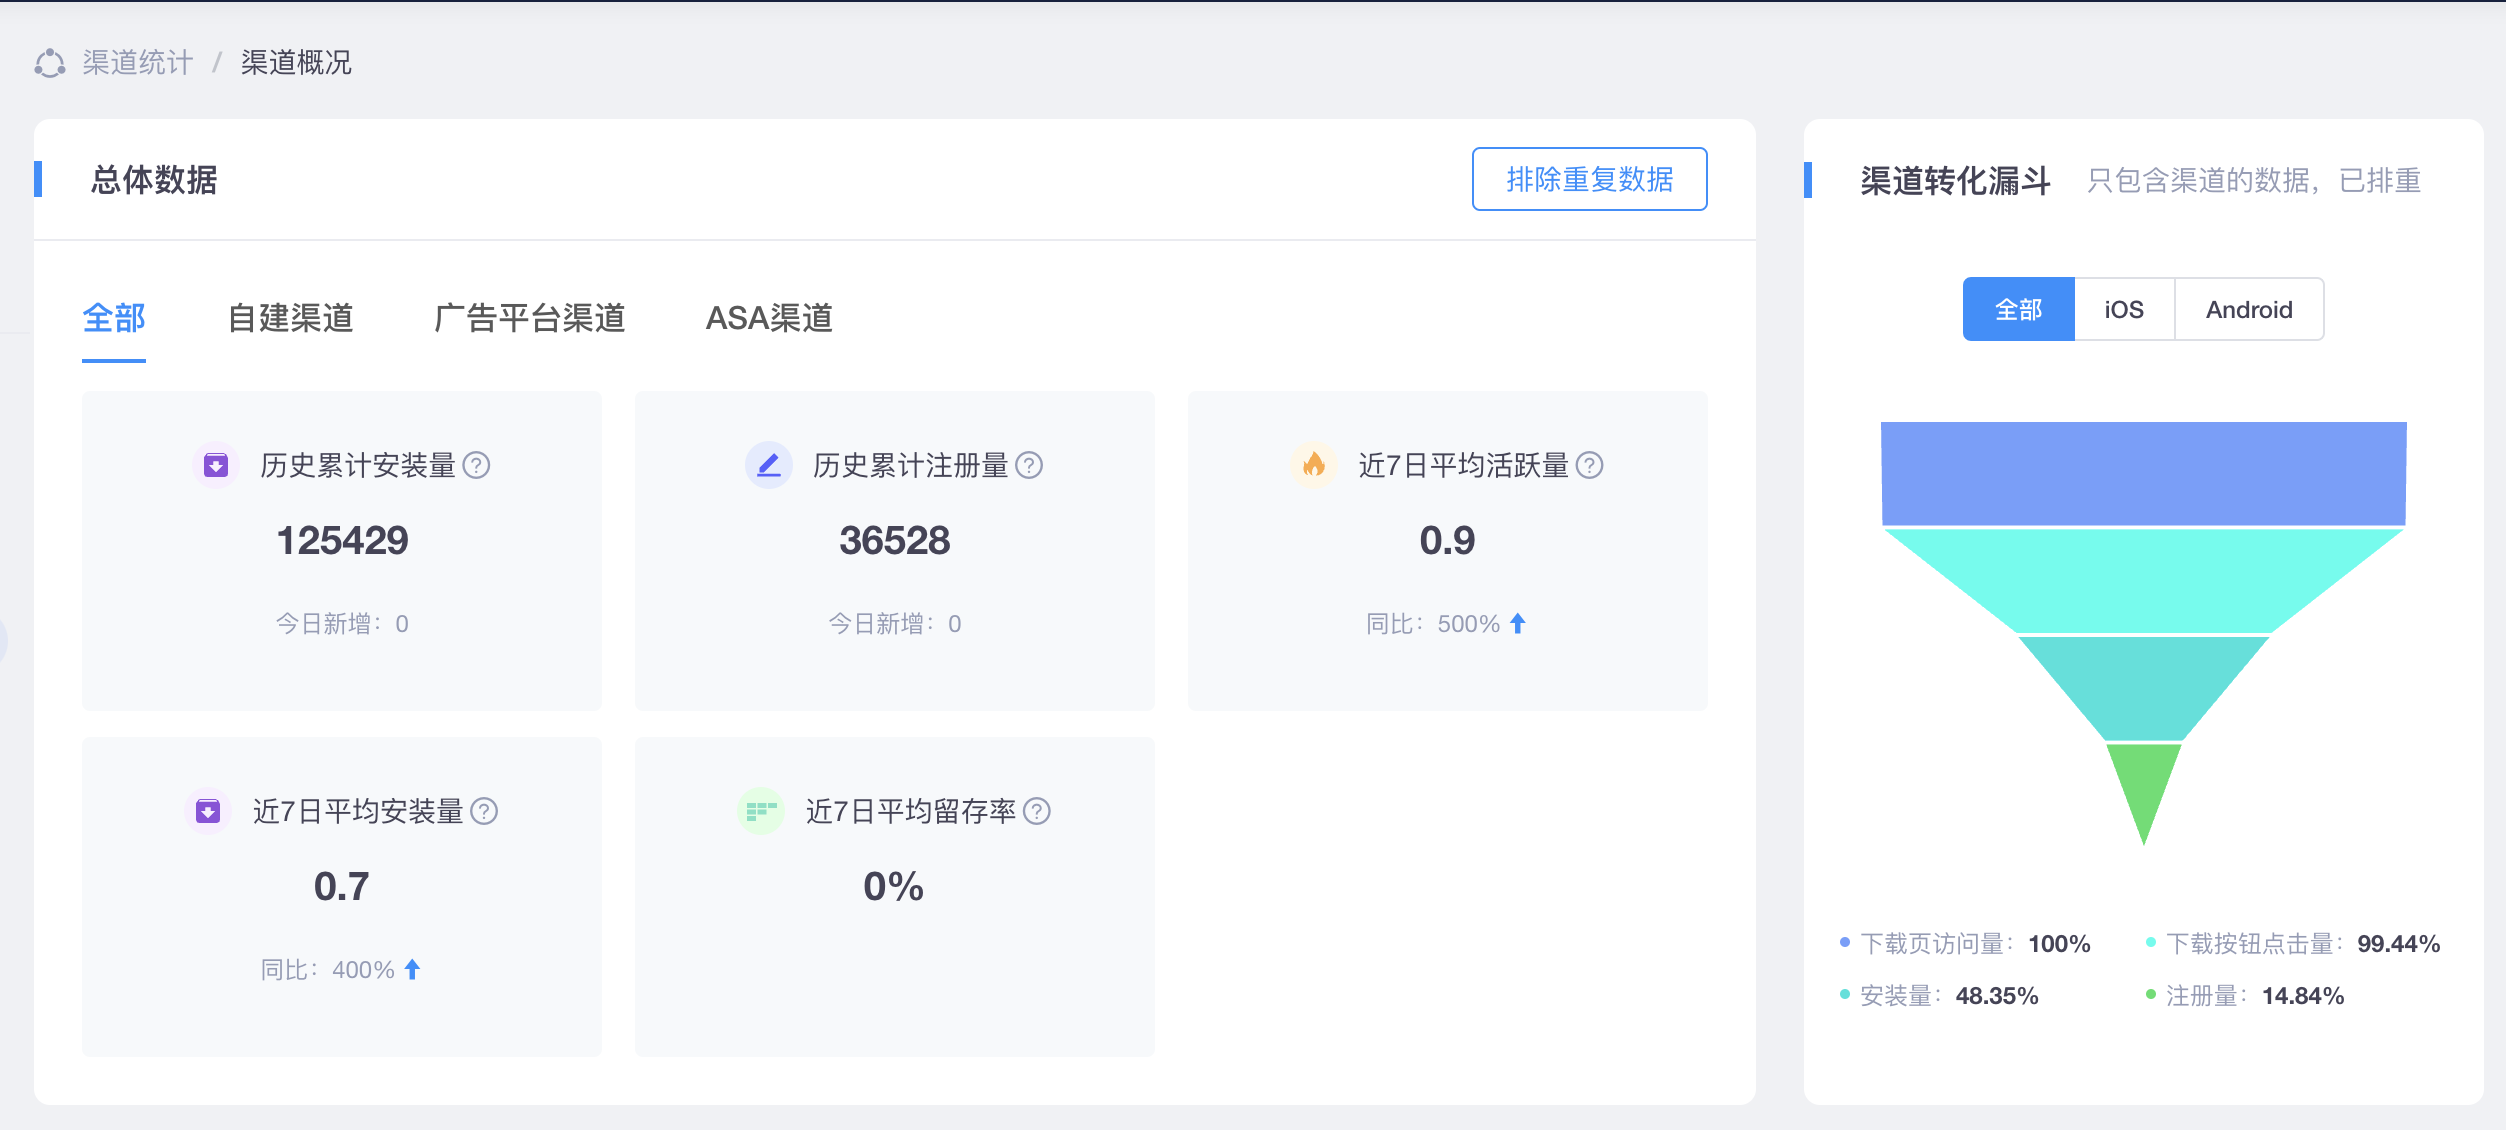Click the 排除重复数据 button

point(1589,179)
